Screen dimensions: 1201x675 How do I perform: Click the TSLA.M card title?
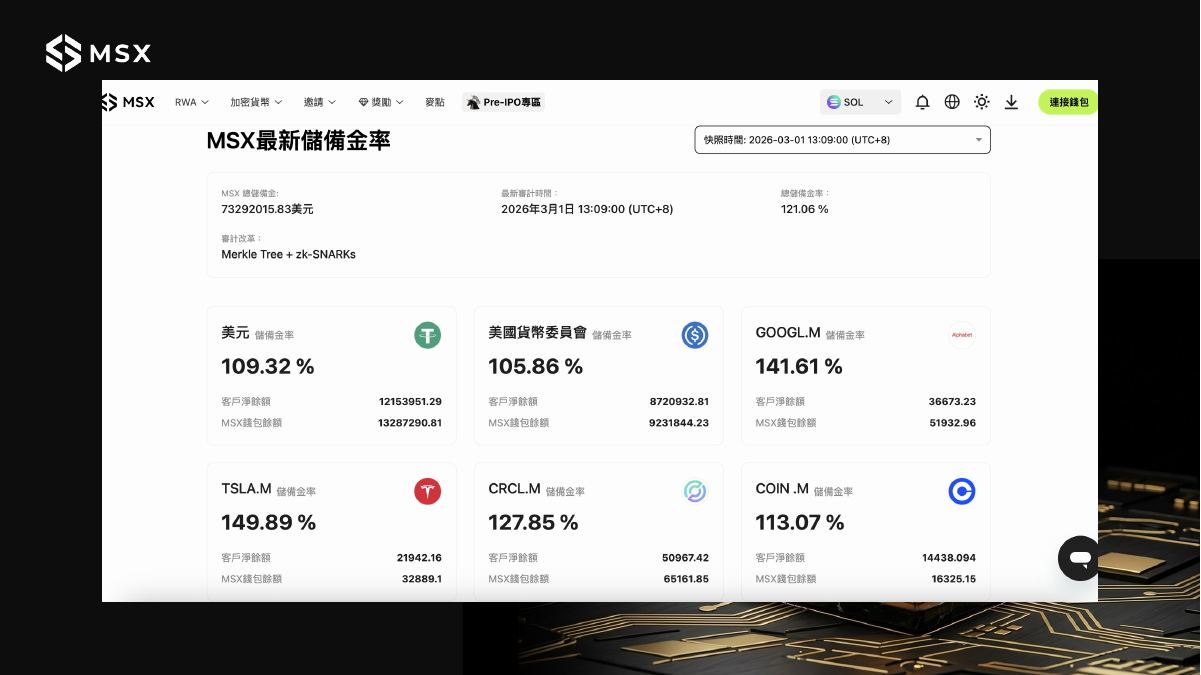pos(246,489)
